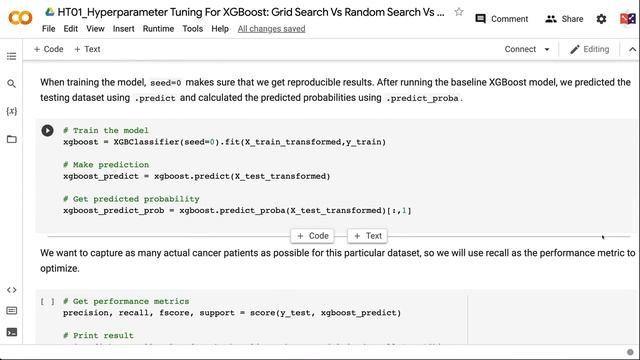640x360 pixels.
Task: Click the Connect button
Action: [520, 49]
